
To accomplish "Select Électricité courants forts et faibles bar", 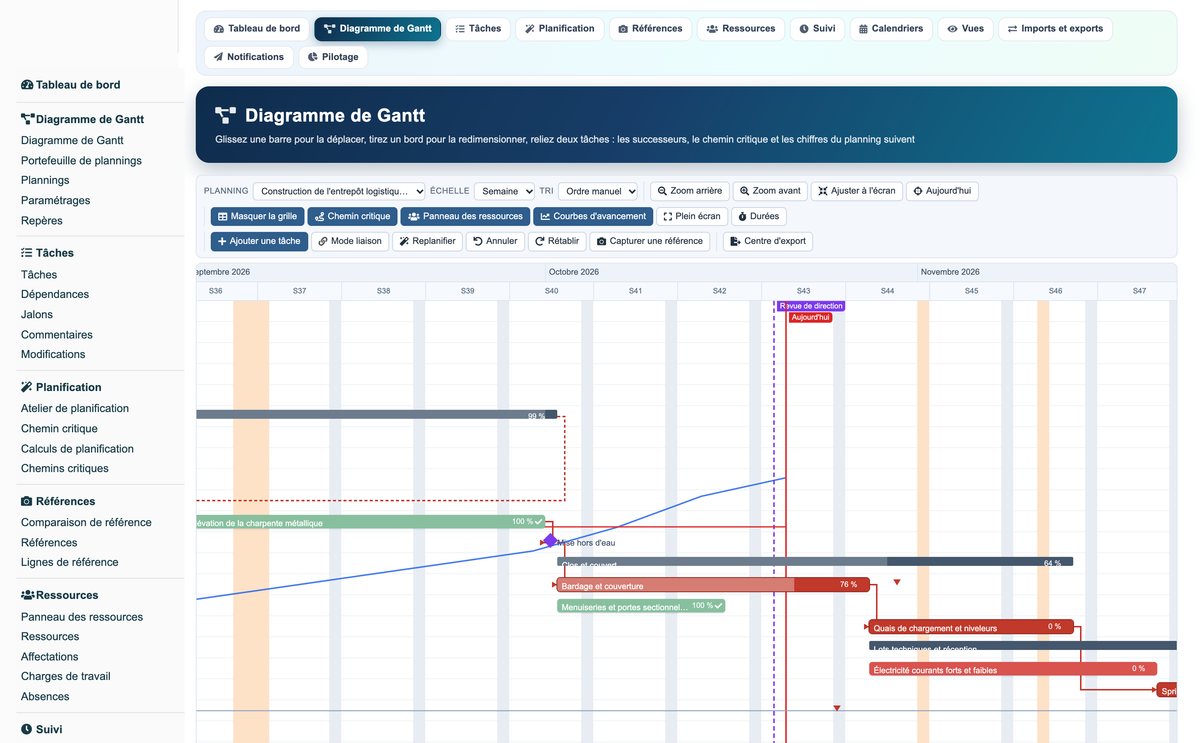I will [1013, 669].
